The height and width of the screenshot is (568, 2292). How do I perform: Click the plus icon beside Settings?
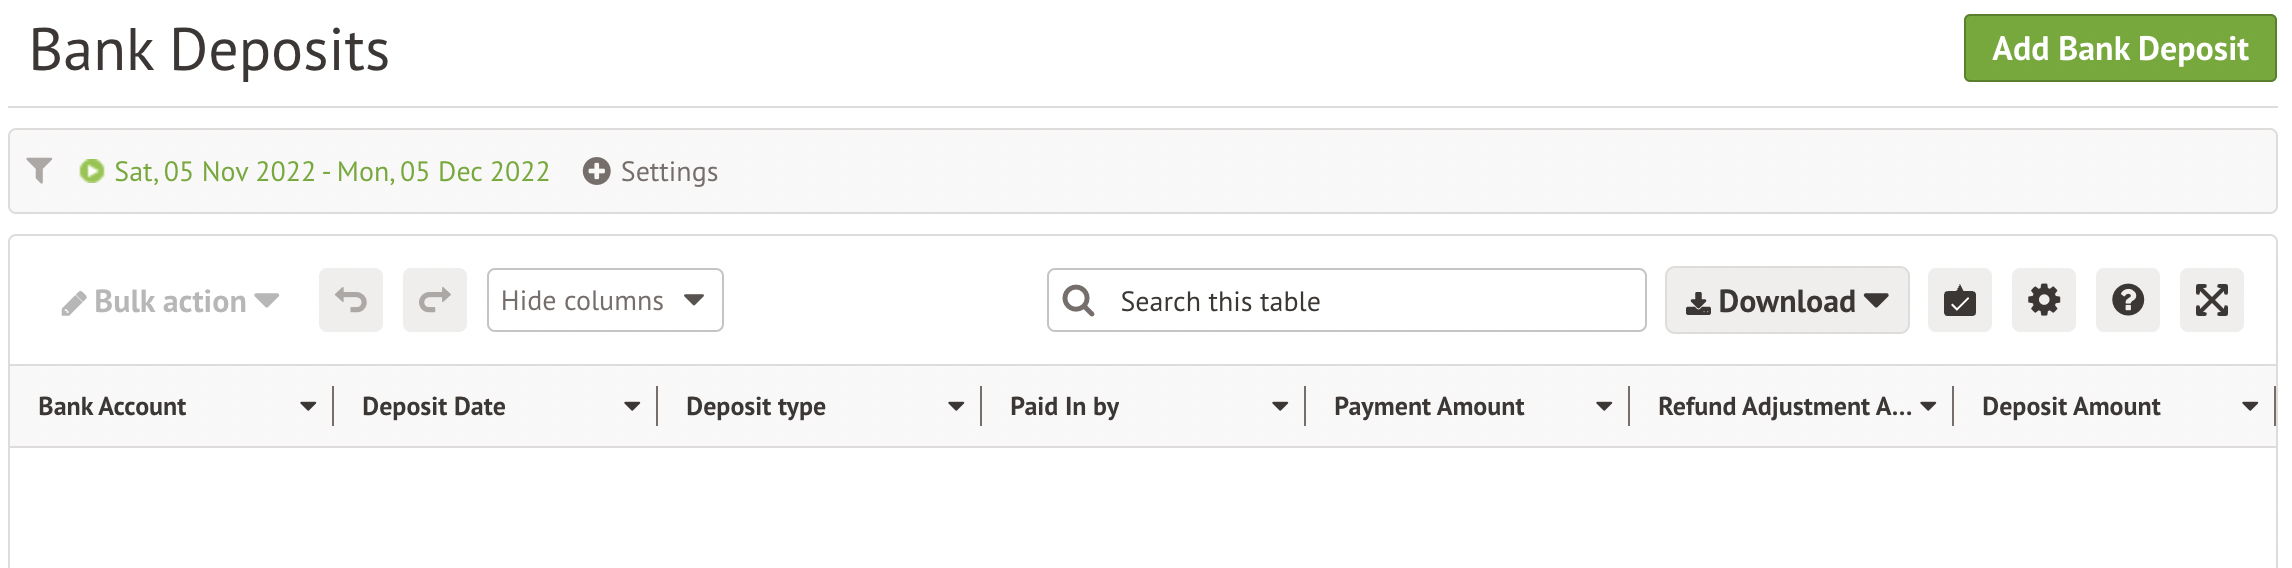click(x=596, y=171)
